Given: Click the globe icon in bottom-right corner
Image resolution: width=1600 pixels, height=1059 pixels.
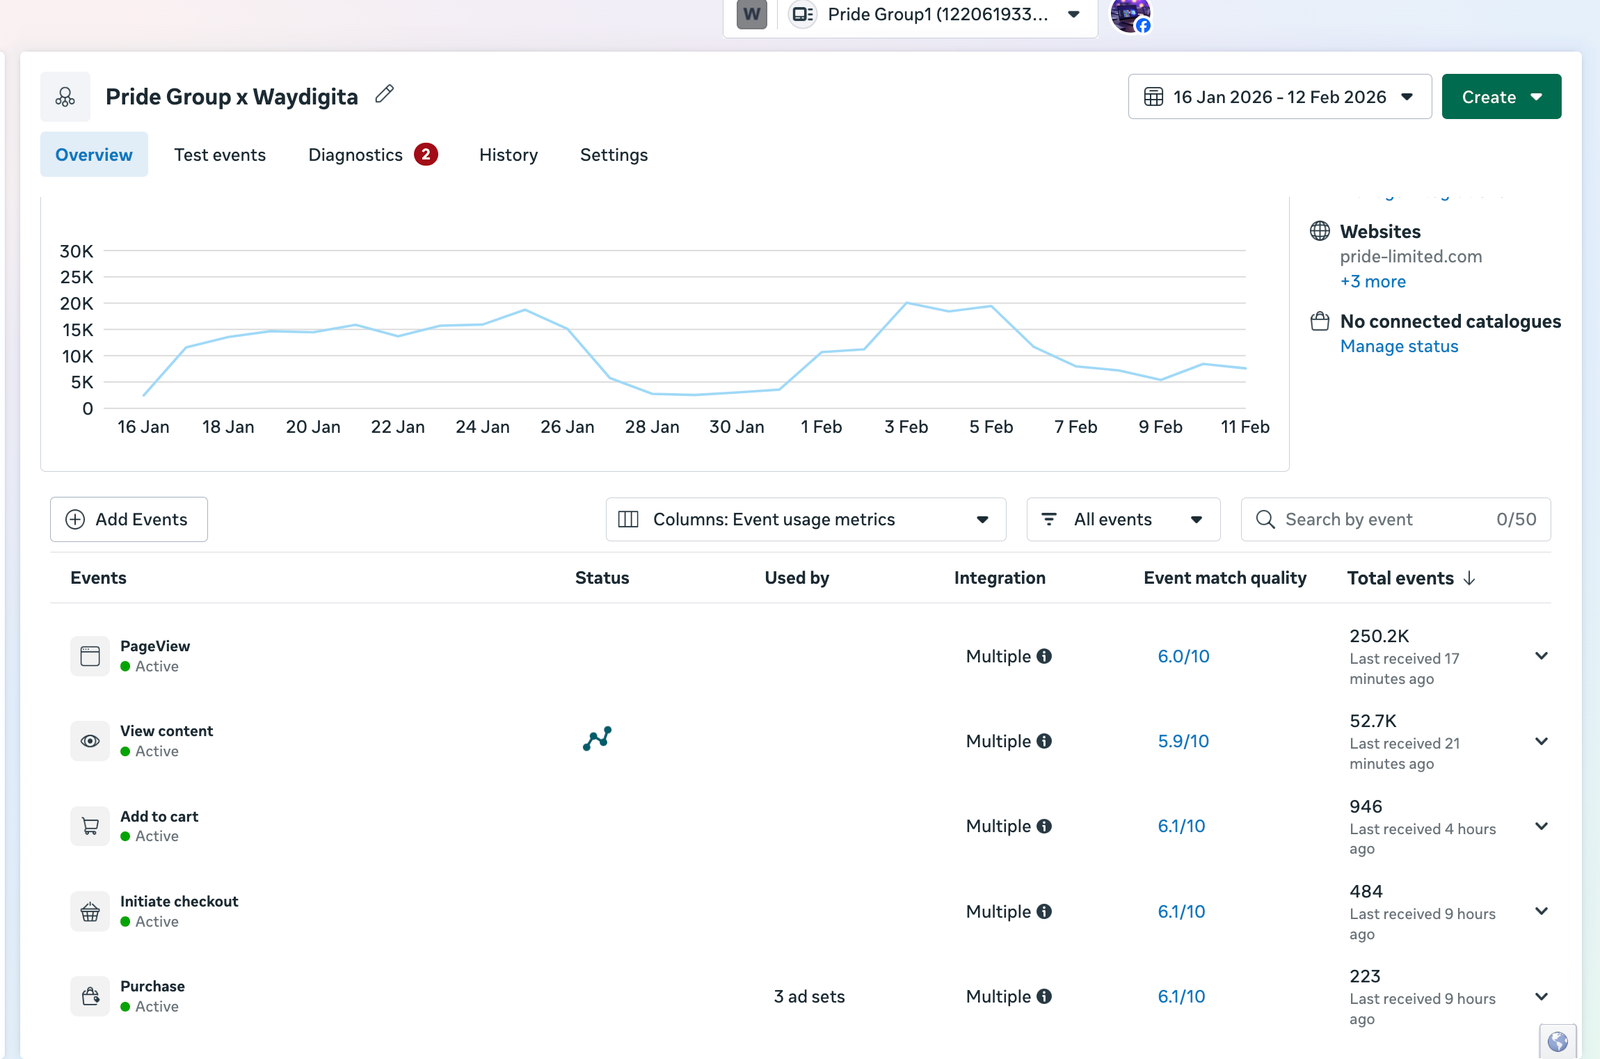Looking at the screenshot, I should pos(1557,1042).
